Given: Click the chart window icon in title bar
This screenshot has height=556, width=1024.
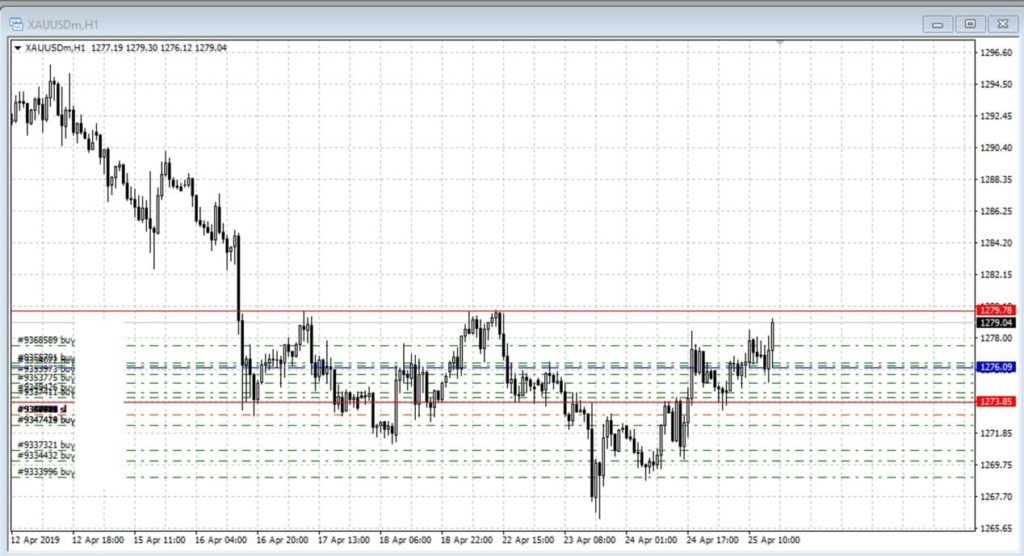Looking at the screenshot, I should (x=17, y=22).
